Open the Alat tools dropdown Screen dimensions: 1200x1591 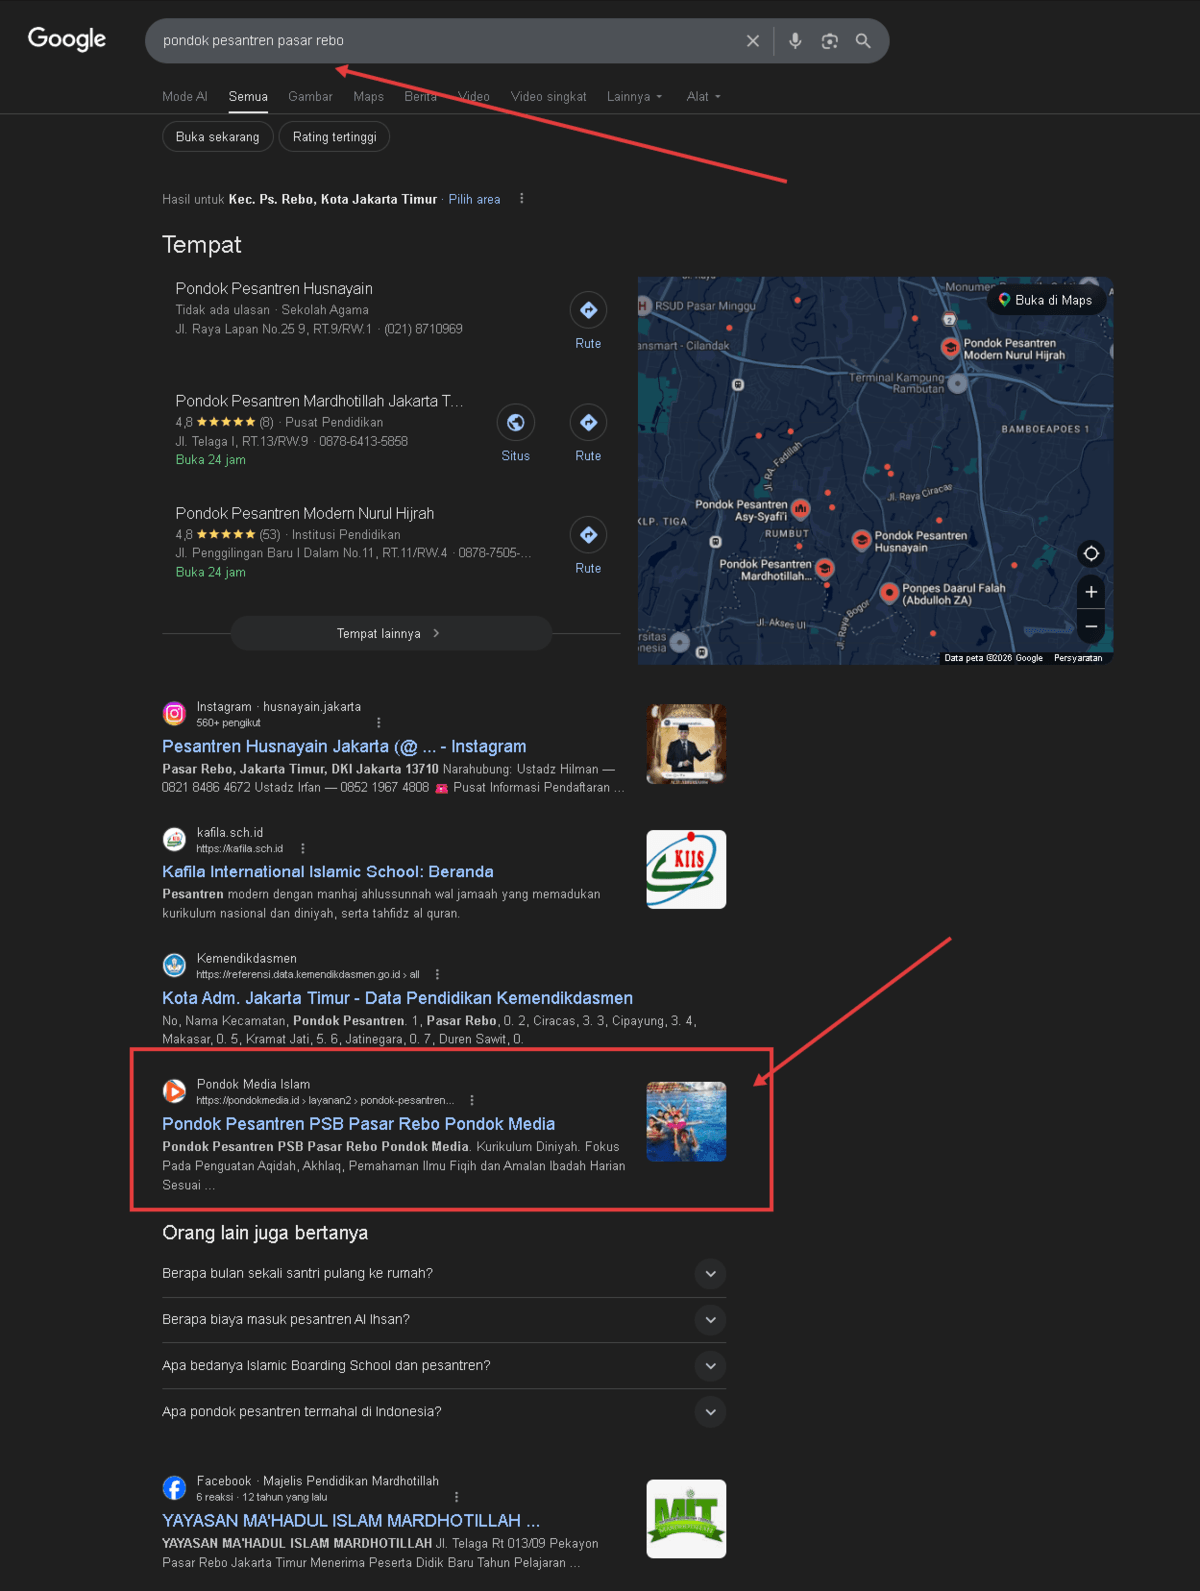coord(703,97)
